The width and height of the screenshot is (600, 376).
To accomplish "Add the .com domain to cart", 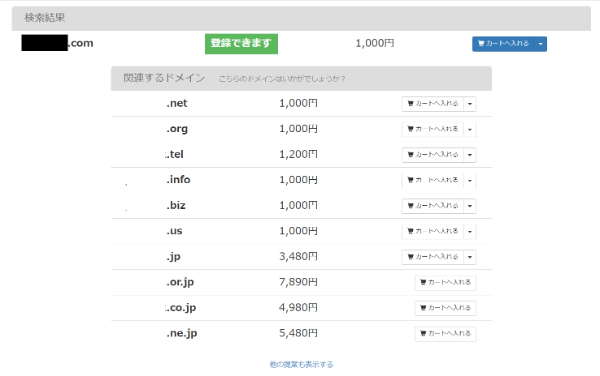I will pos(503,44).
